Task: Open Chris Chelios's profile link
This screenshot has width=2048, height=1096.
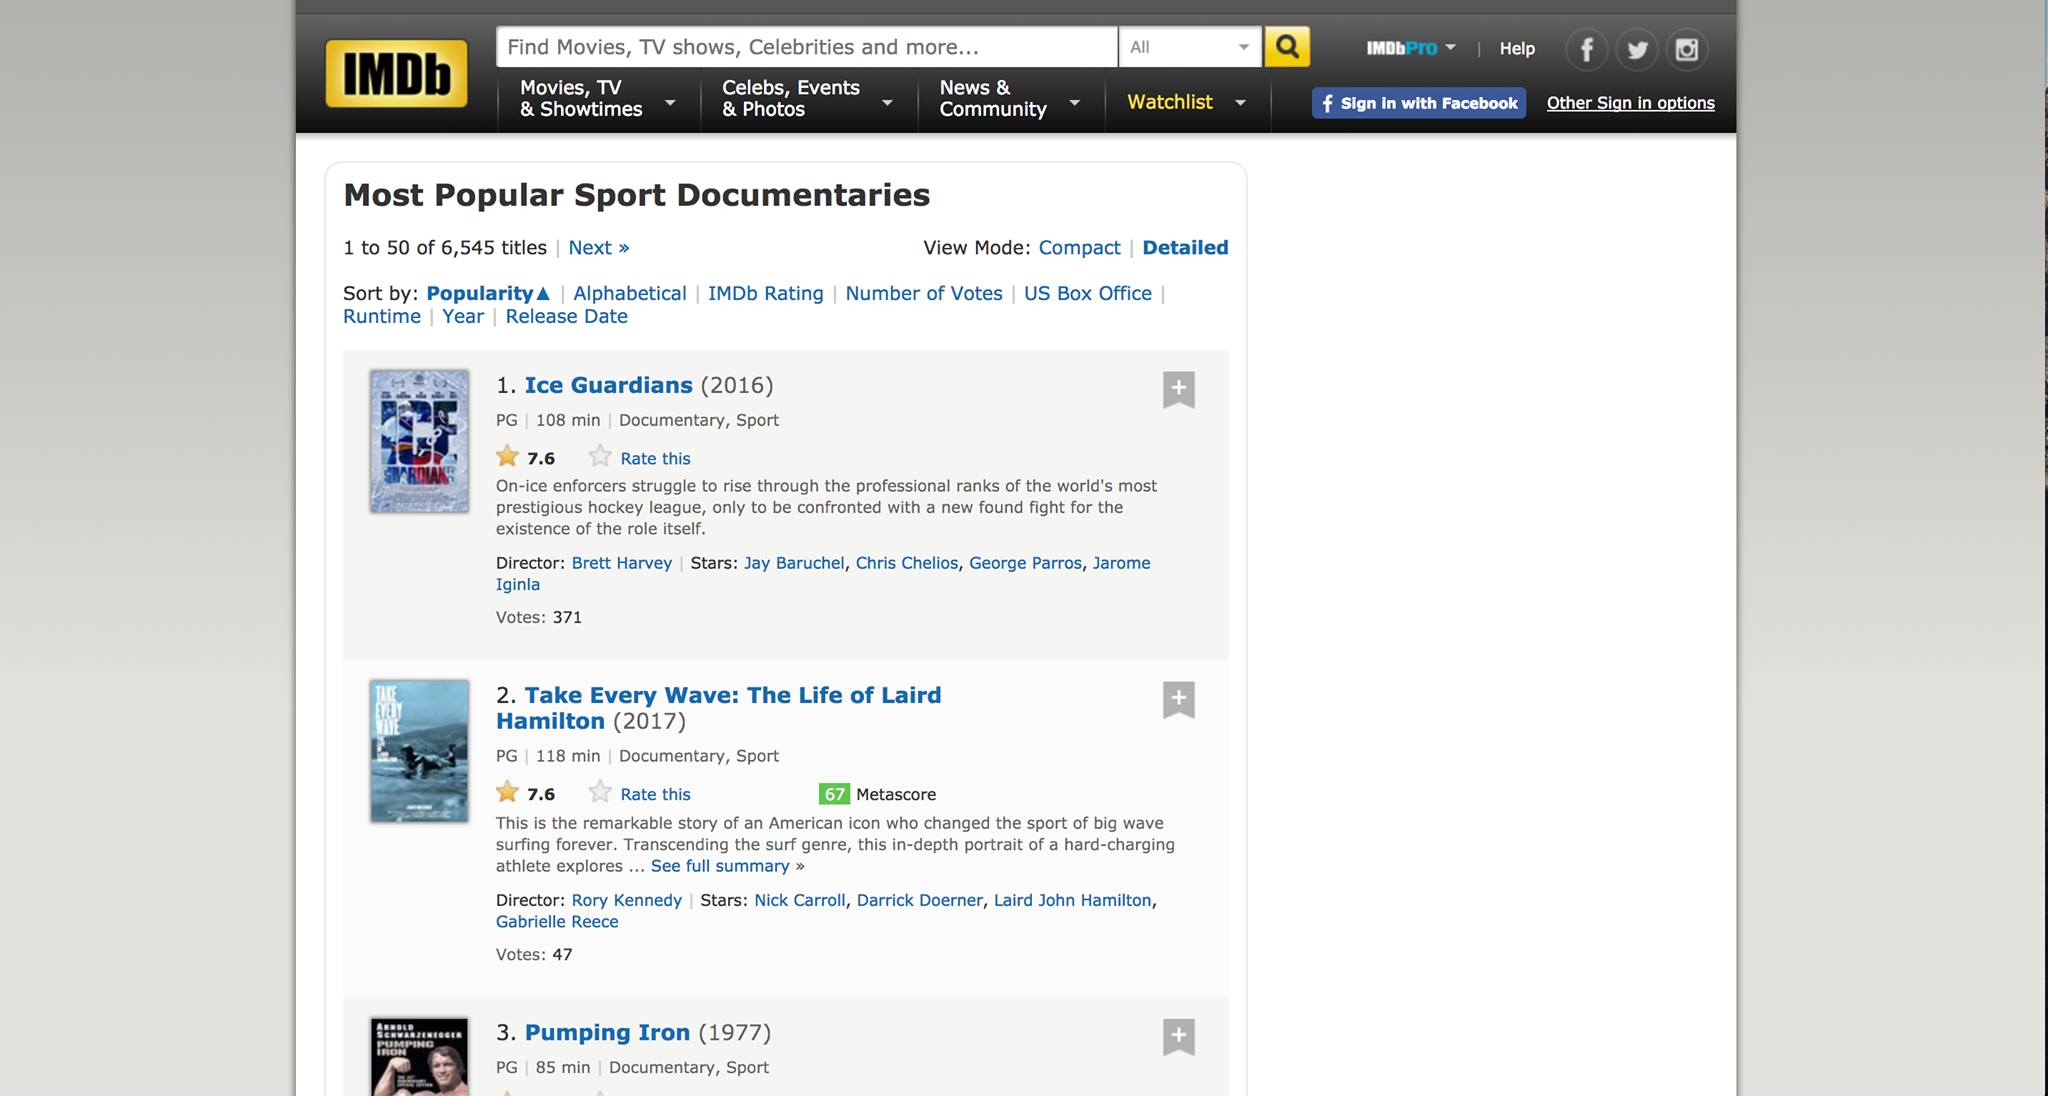Action: 907,563
